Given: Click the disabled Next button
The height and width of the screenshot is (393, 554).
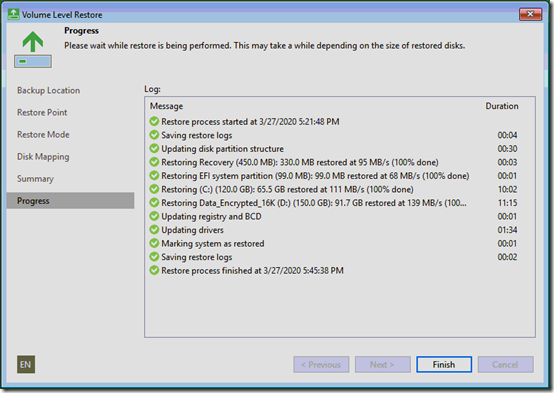Looking at the screenshot, I should click(383, 364).
